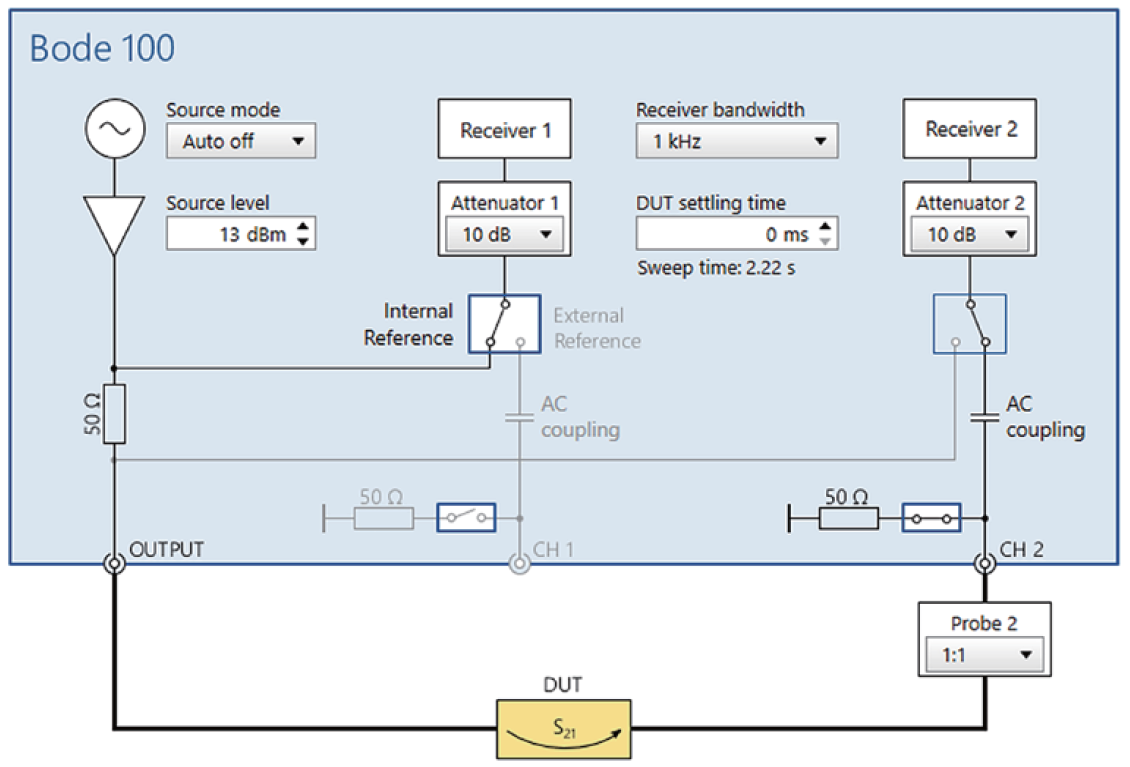Click the DUT label above the yellow block
1130x767 pixels.
click(563, 685)
